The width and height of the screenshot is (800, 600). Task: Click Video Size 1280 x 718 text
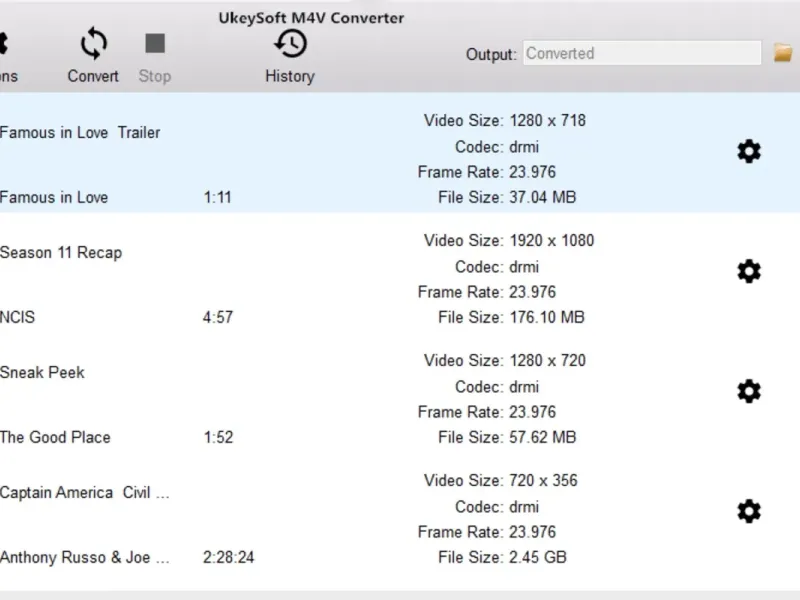(x=505, y=121)
